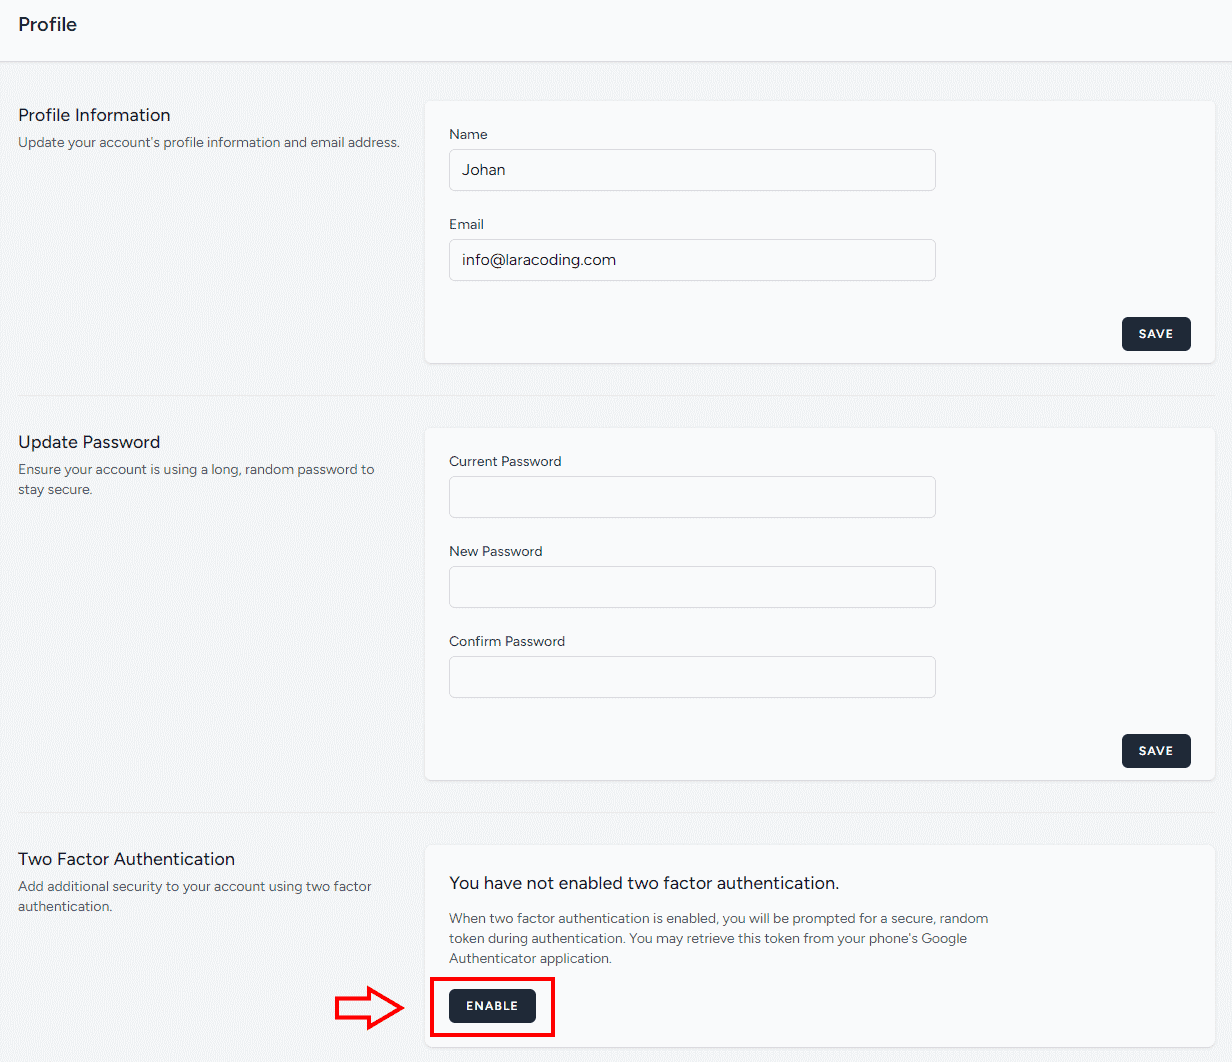This screenshot has width=1232, height=1062.
Task: Click the additional security description text
Action: (x=195, y=896)
